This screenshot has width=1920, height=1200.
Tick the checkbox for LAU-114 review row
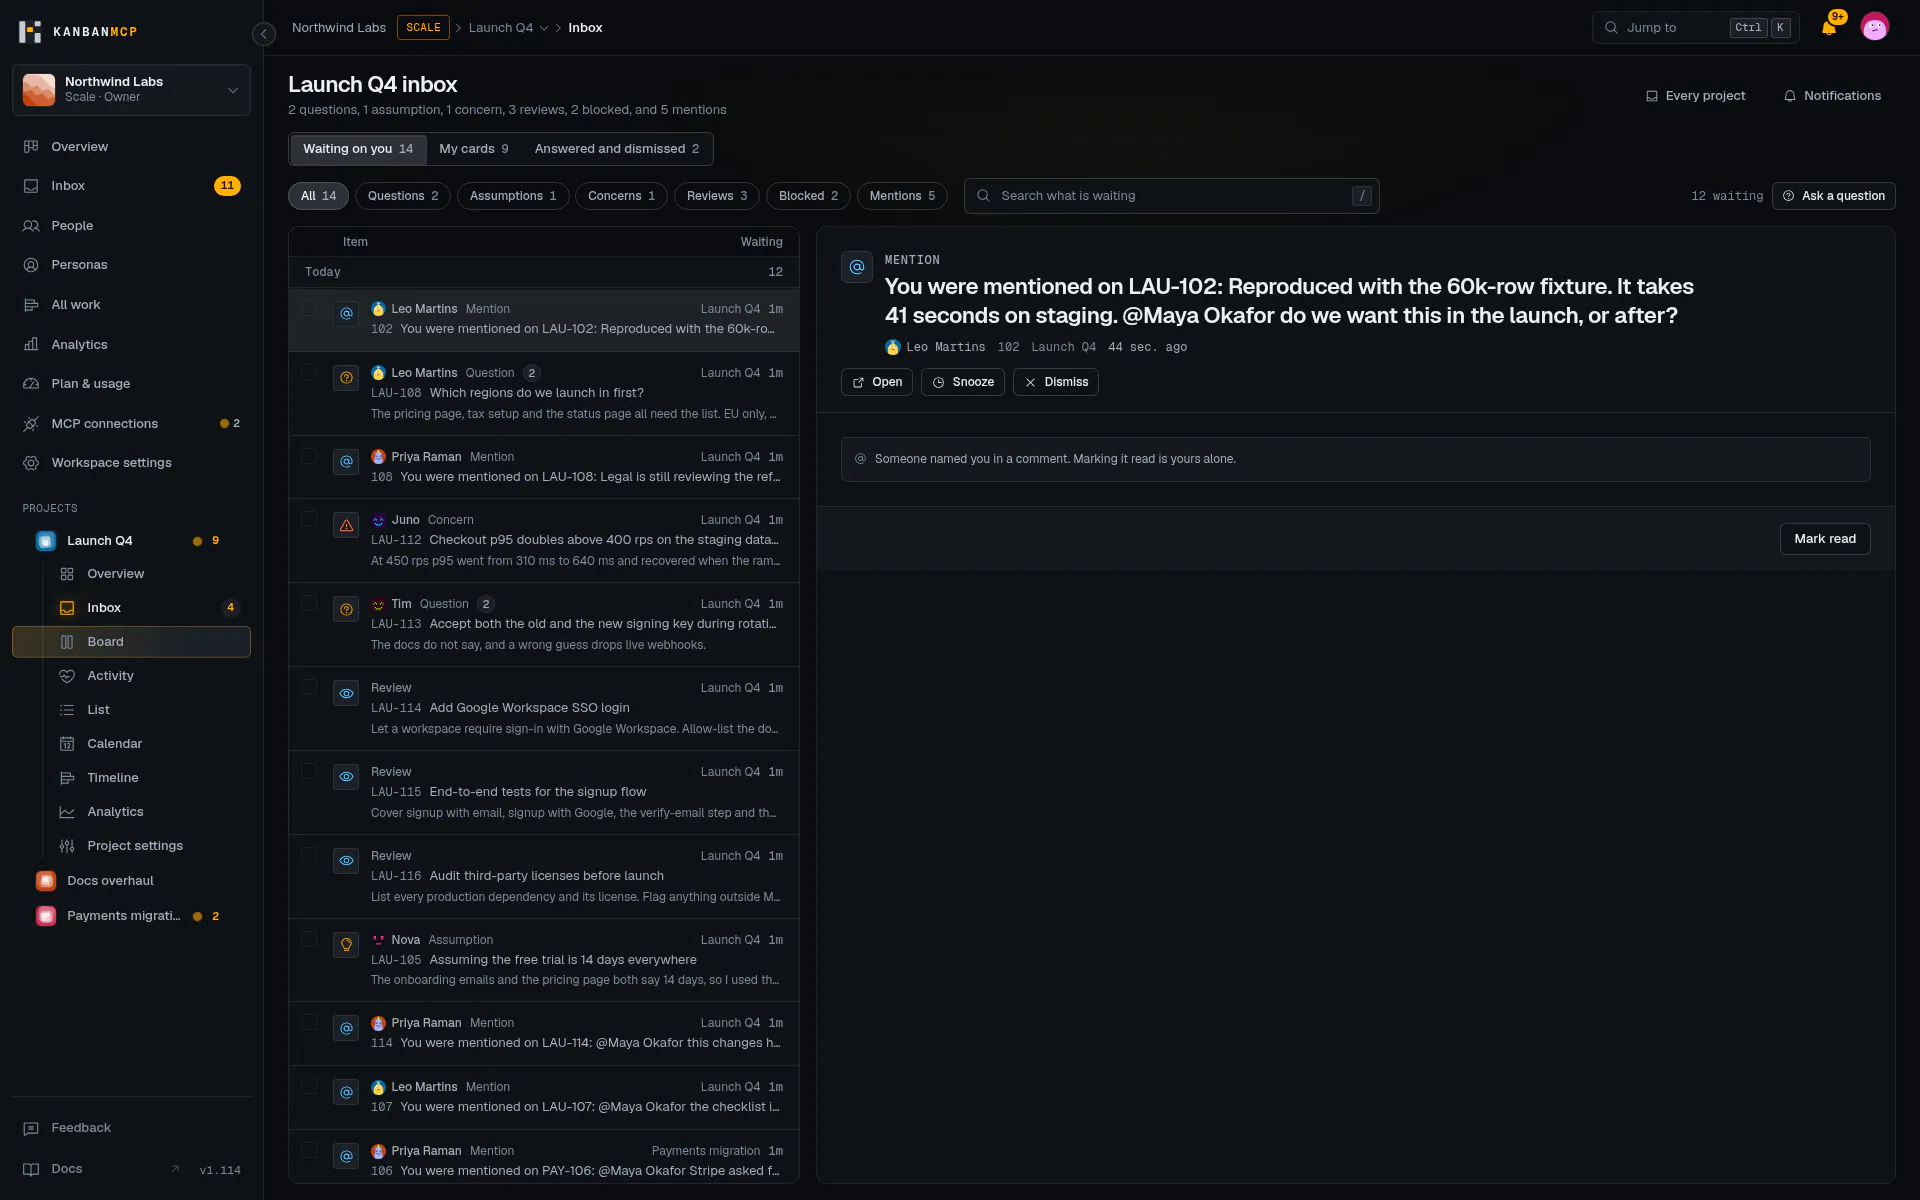tap(310, 687)
